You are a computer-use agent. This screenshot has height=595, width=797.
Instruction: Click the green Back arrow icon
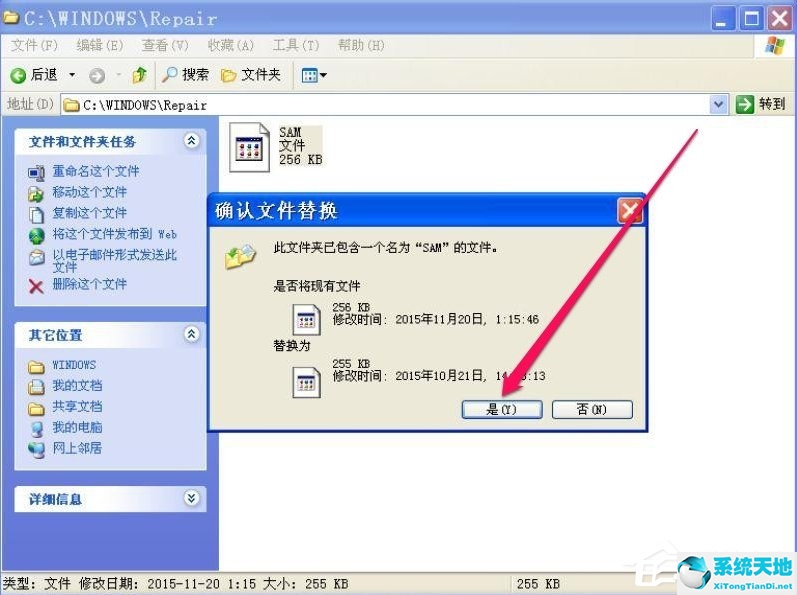click(x=18, y=76)
